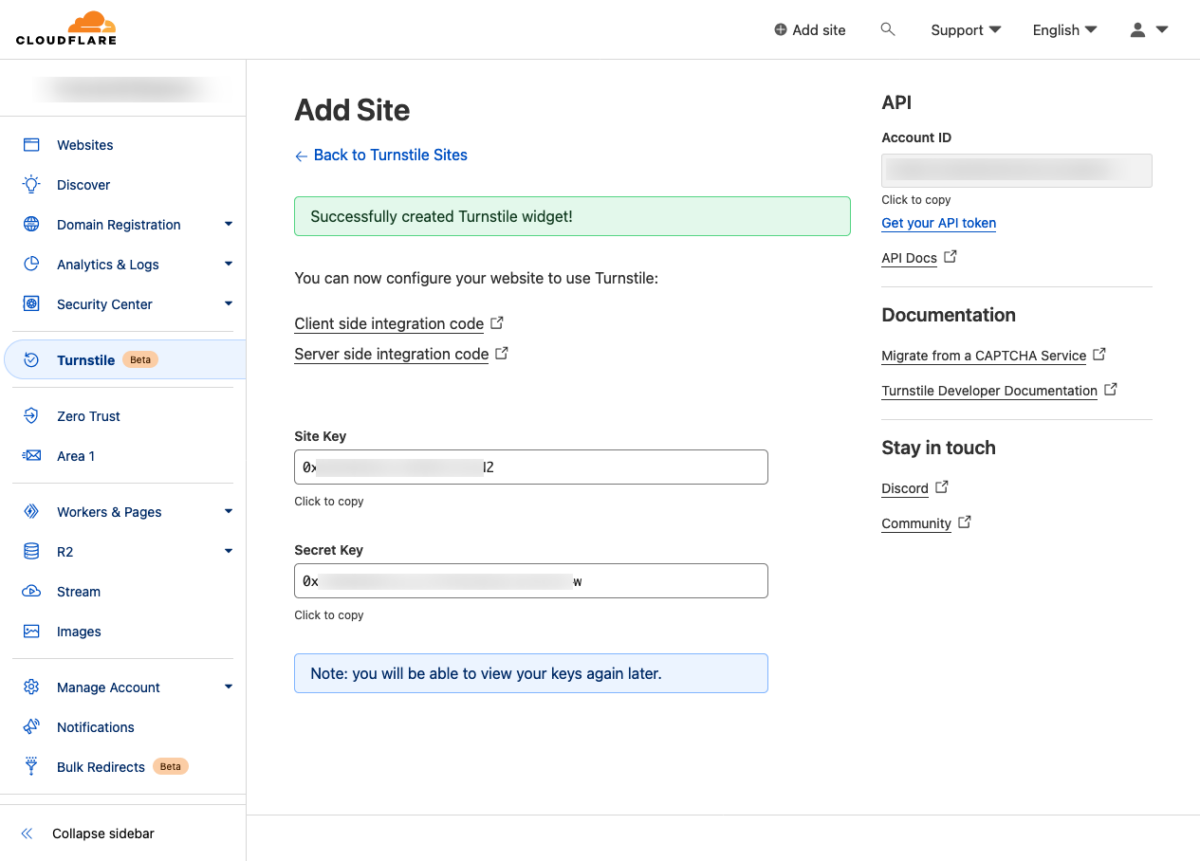Image resolution: width=1200 pixels, height=861 pixels.
Task: Open the English language dropdown
Action: click(1063, 29)
